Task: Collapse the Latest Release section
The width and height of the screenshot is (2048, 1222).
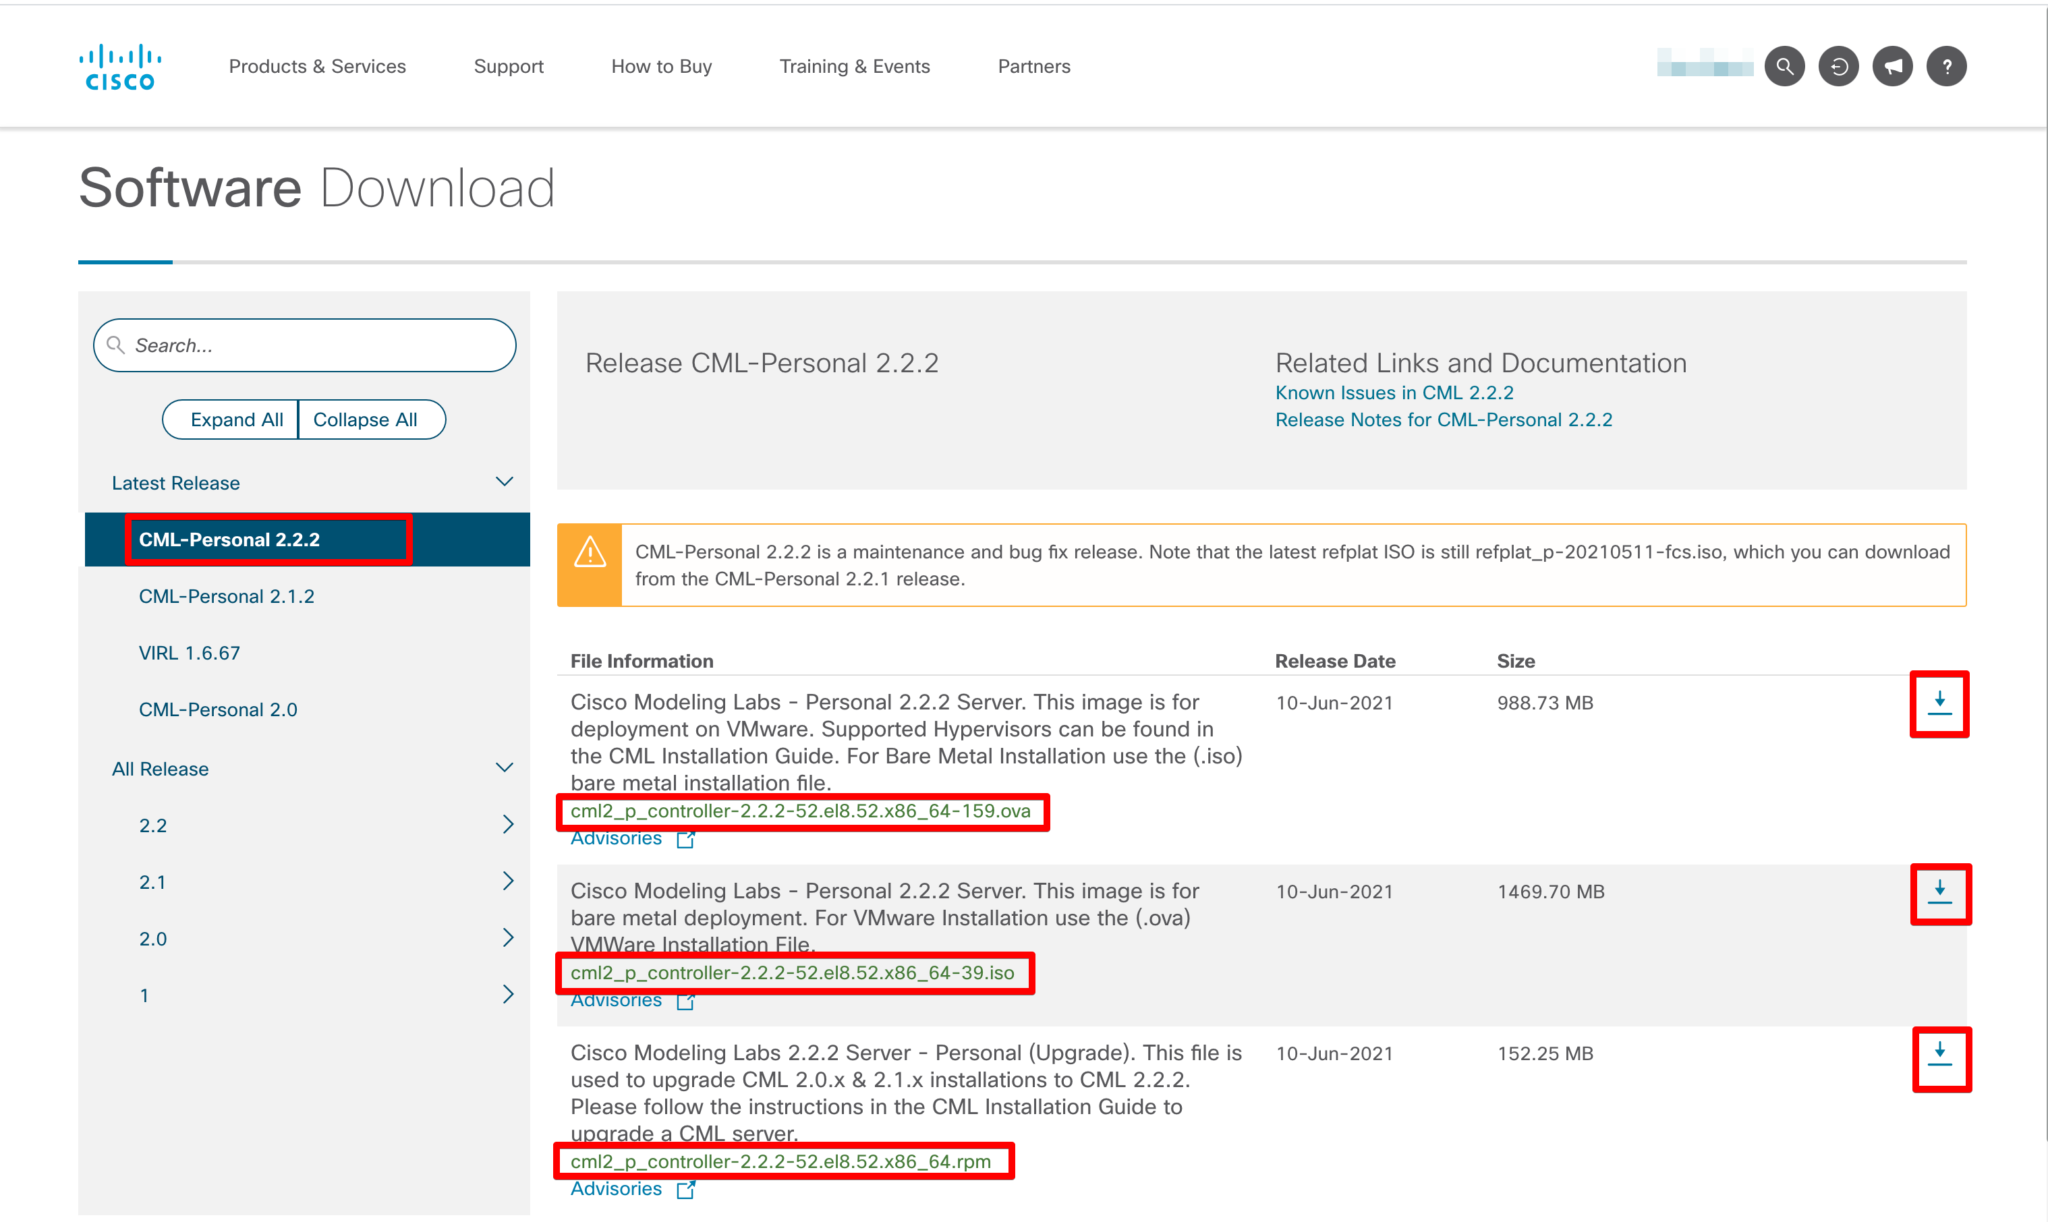Action: coord(504,482)
